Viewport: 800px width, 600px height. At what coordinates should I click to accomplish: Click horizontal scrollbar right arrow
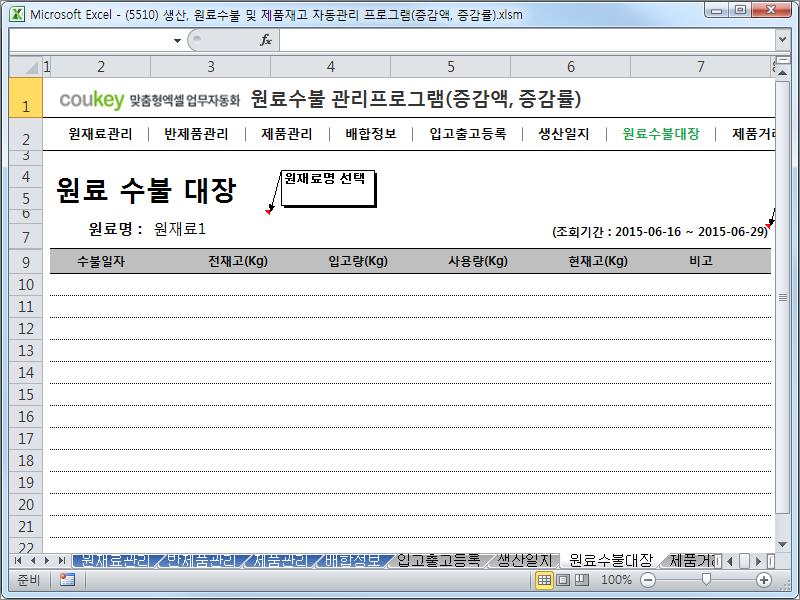tap(759, 561)
